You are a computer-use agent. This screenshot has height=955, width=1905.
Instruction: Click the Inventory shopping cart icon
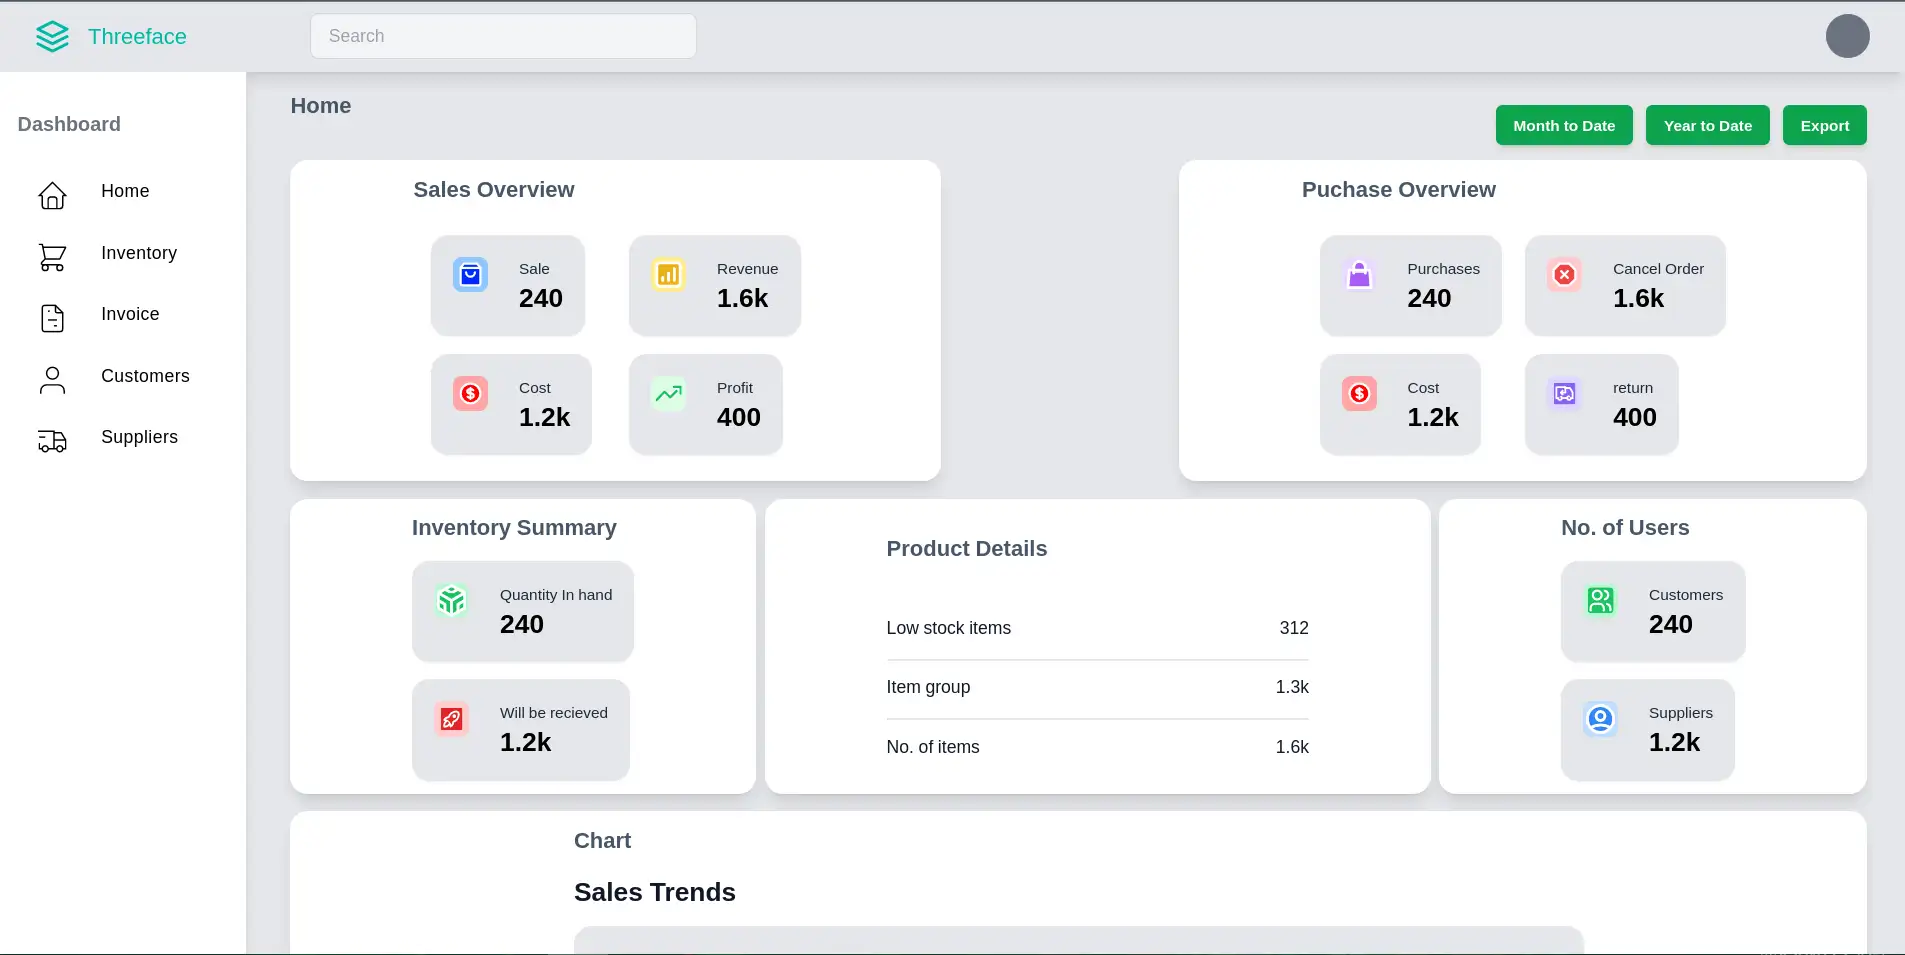(52, 257)
